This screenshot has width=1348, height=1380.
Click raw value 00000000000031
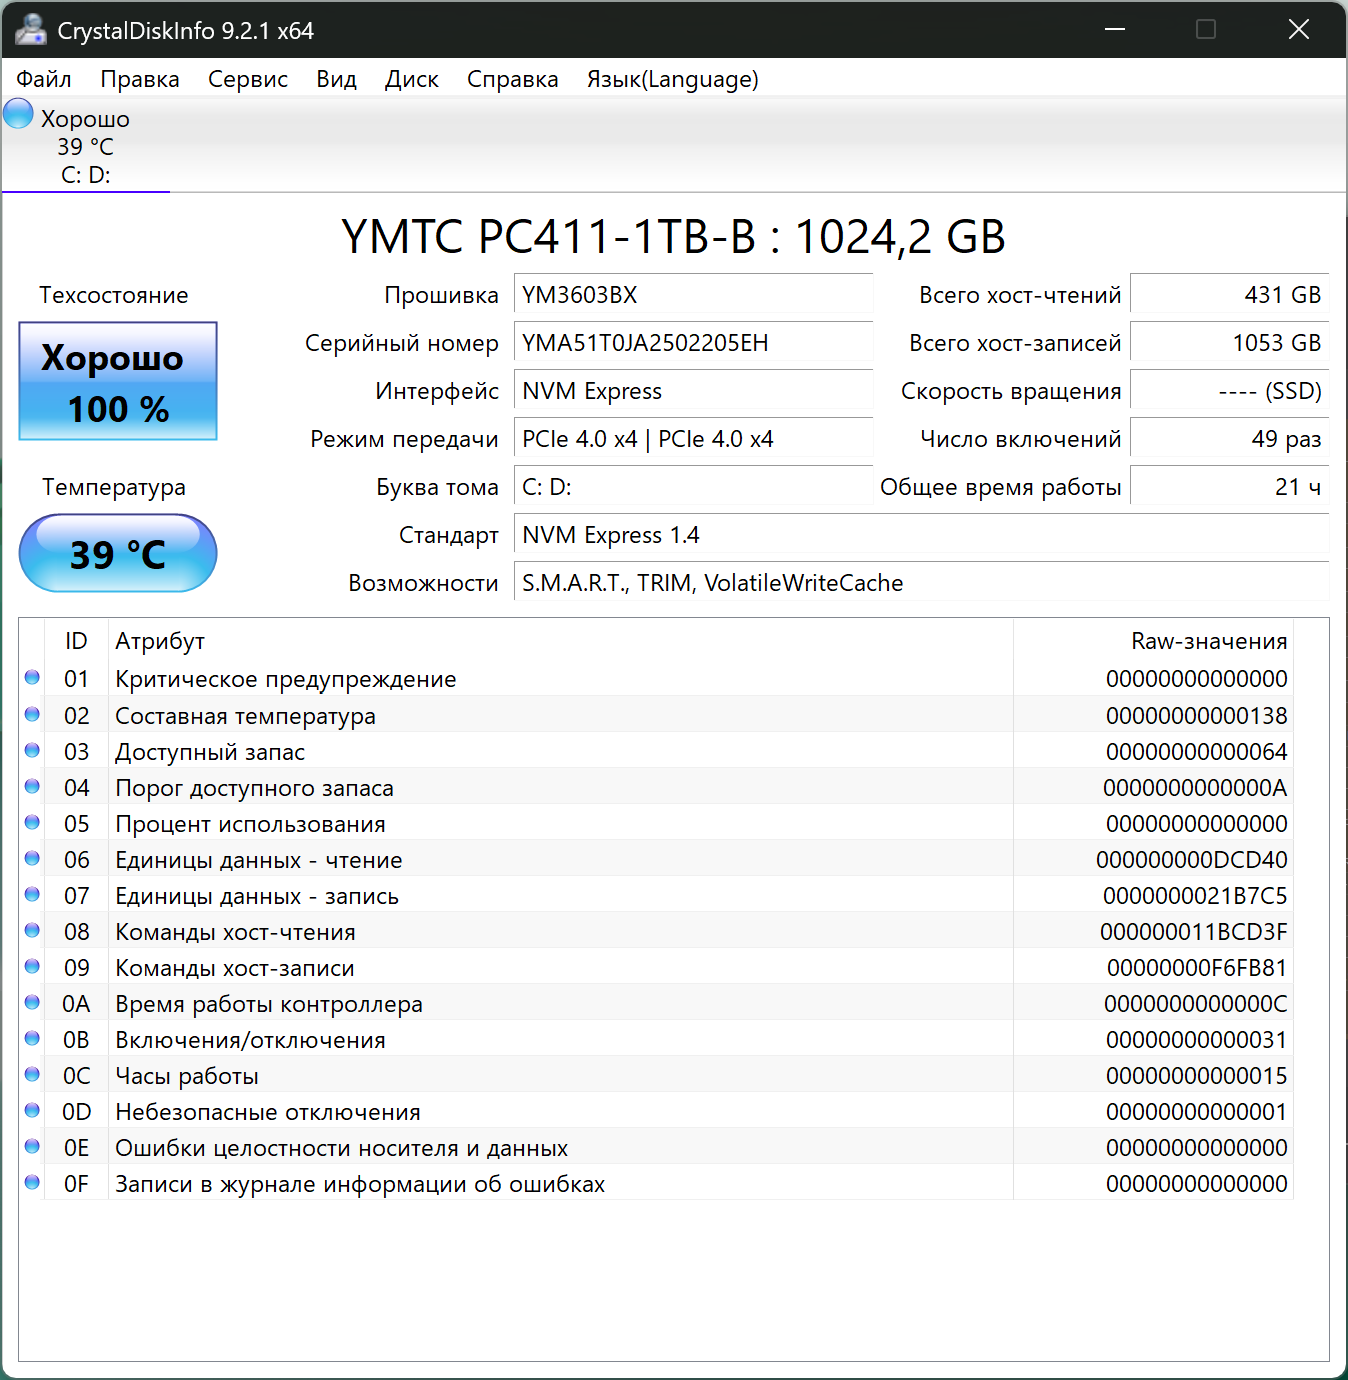coord(1196,1040)
